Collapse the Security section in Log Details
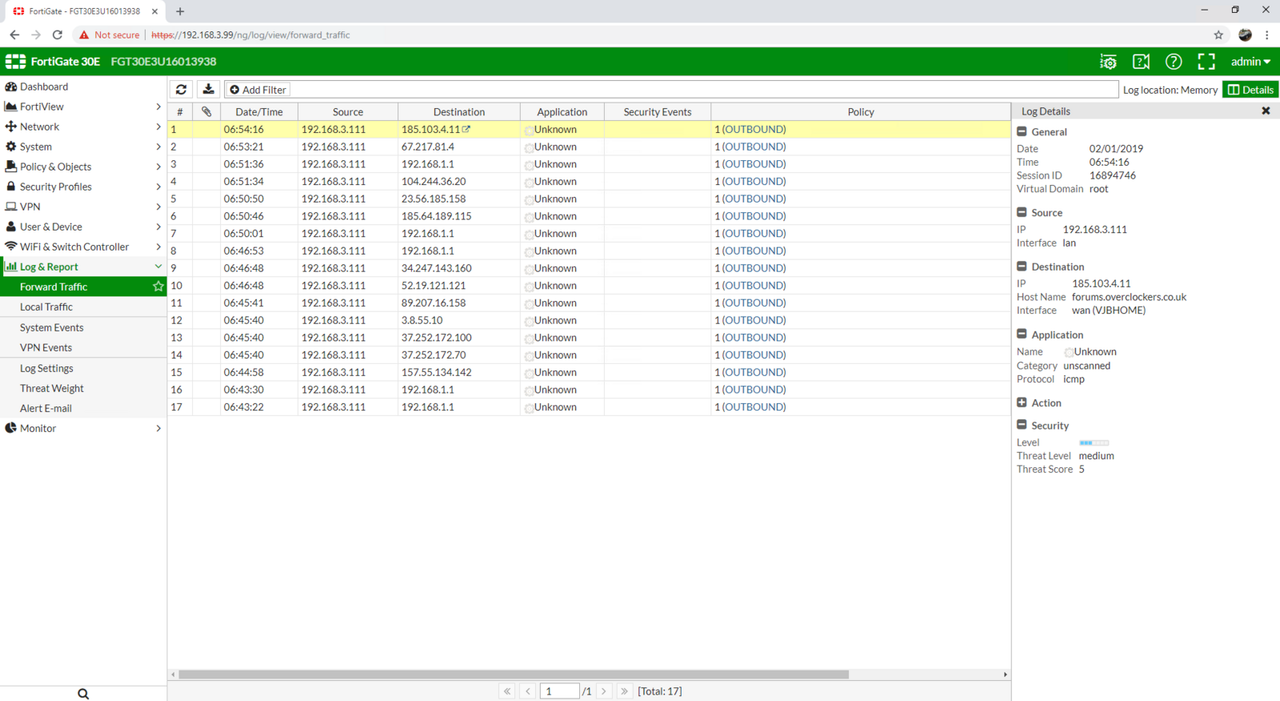Image resolution: width=1280 pixels, height=701 pixels. click(x=1022, y=425)
